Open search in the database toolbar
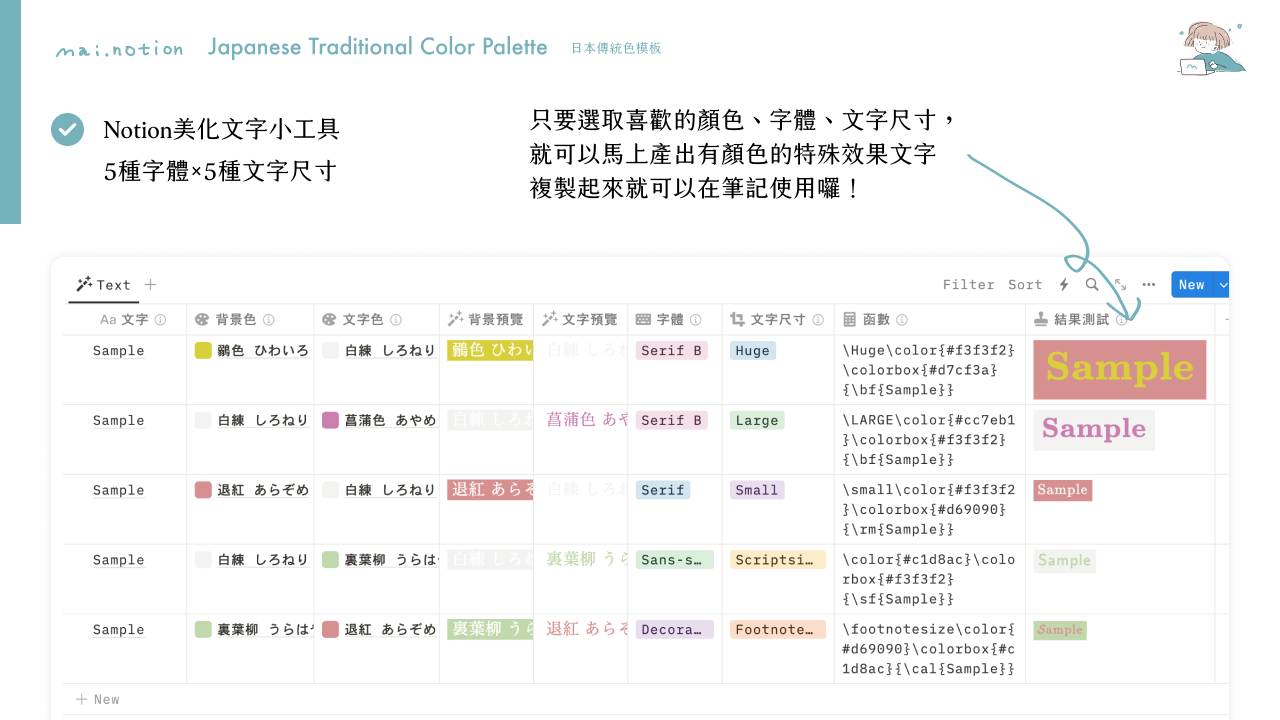Screen dimensions: 1280x720 (1092, 285)
